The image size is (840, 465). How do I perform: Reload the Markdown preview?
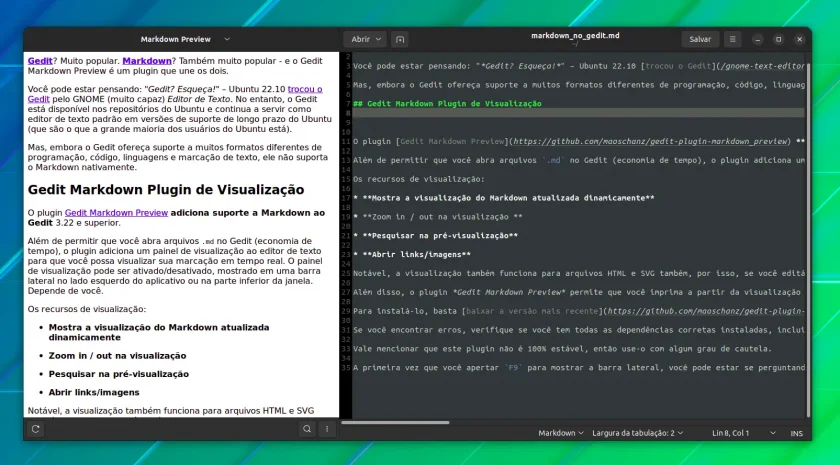pos(36,429)
